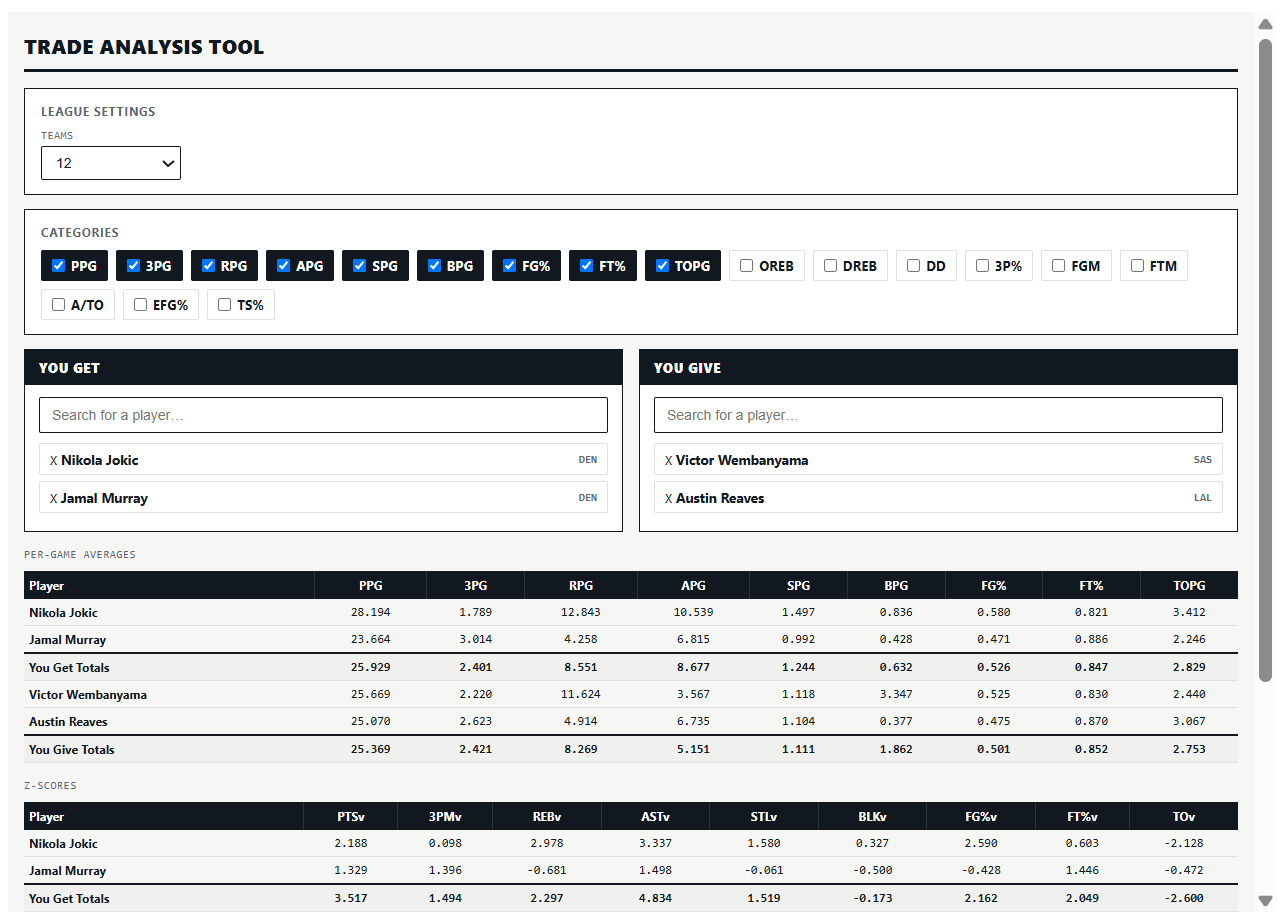Click the BPG column header in averages table

(x=896, y=586)
